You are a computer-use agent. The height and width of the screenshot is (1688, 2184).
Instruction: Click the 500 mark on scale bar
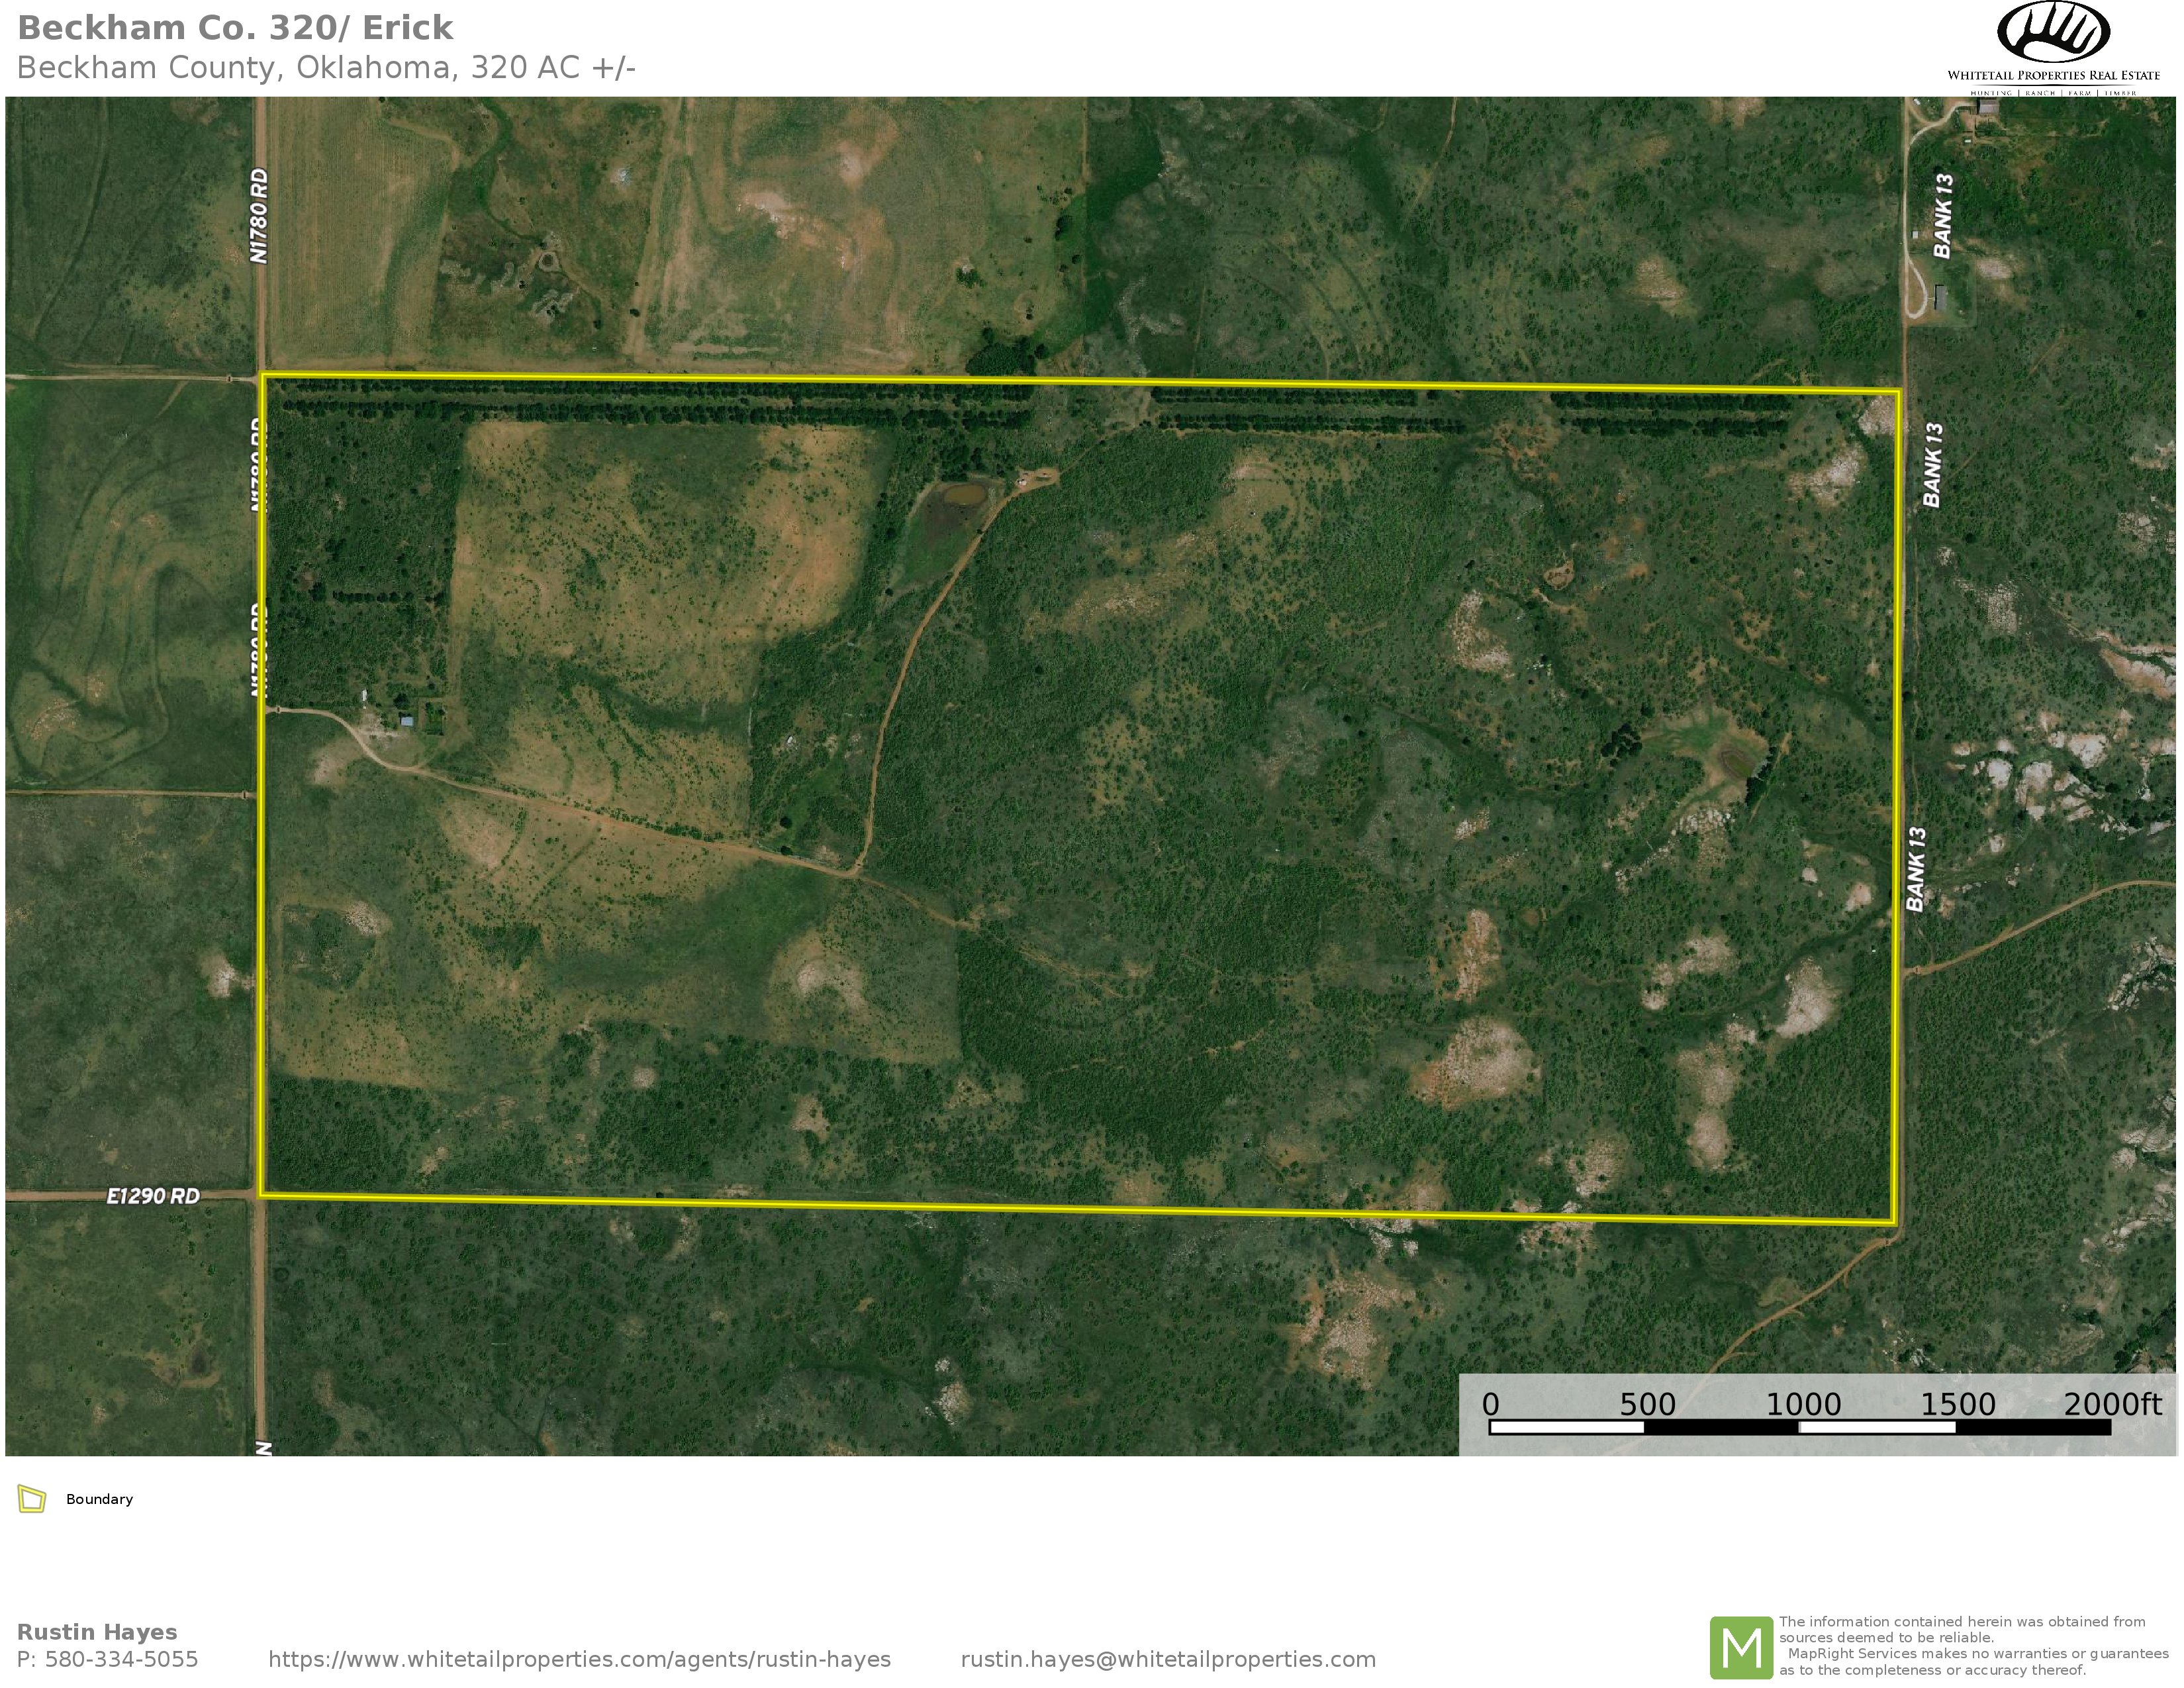1647,1404
